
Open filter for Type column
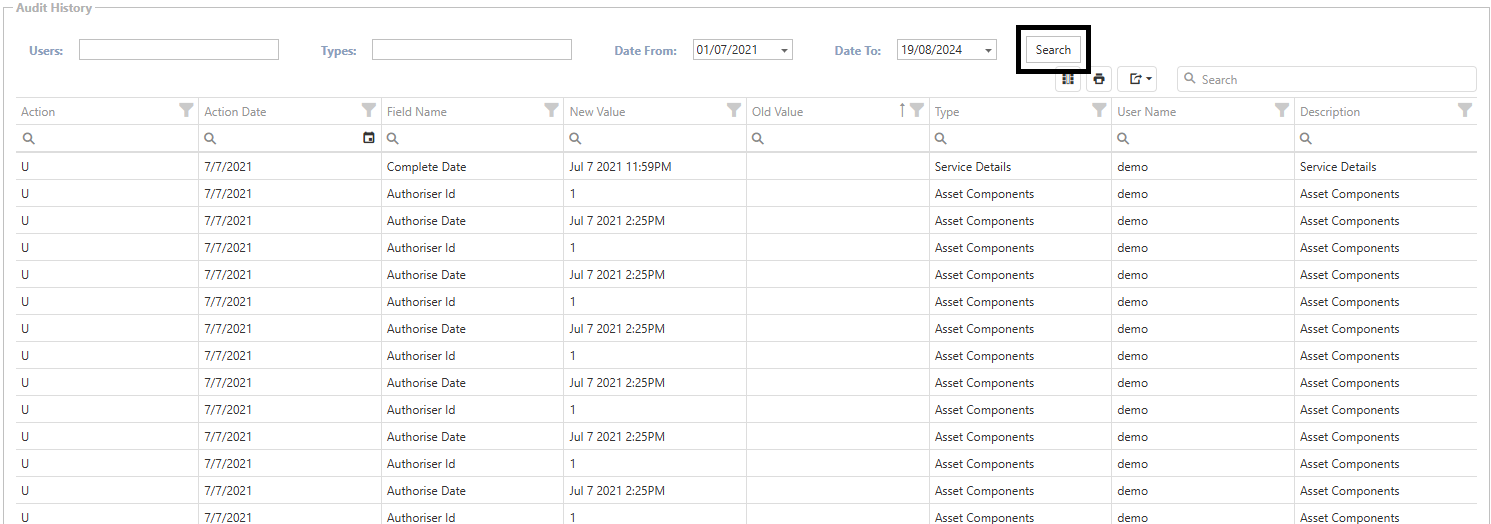(1099, 111)
